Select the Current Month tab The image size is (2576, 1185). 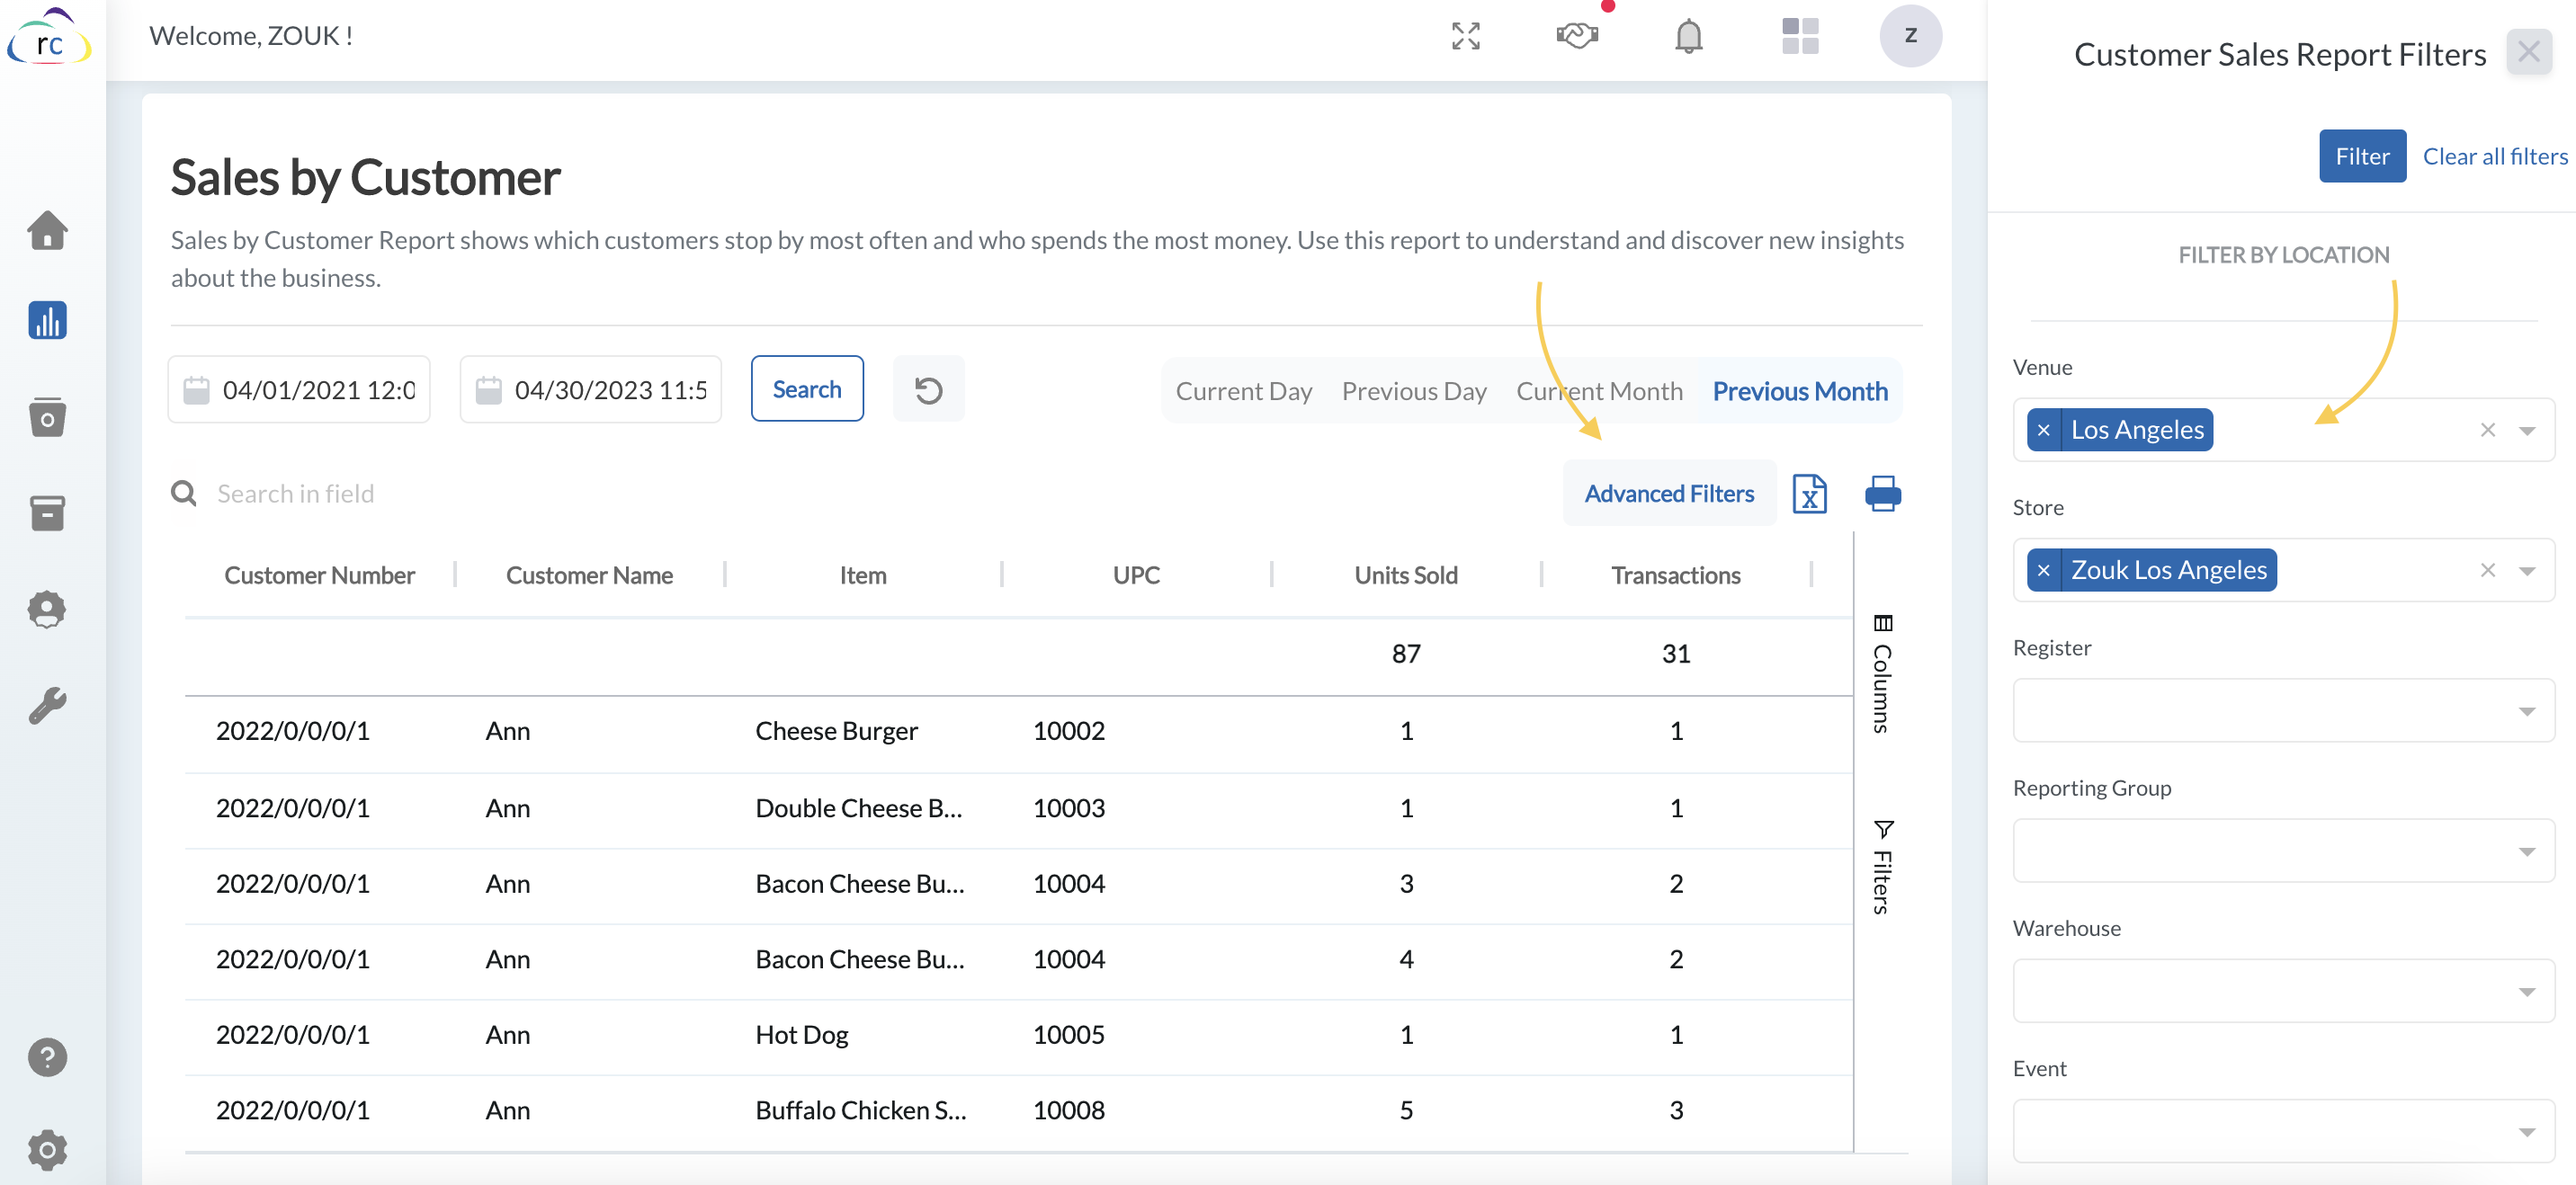(1599, 391)
